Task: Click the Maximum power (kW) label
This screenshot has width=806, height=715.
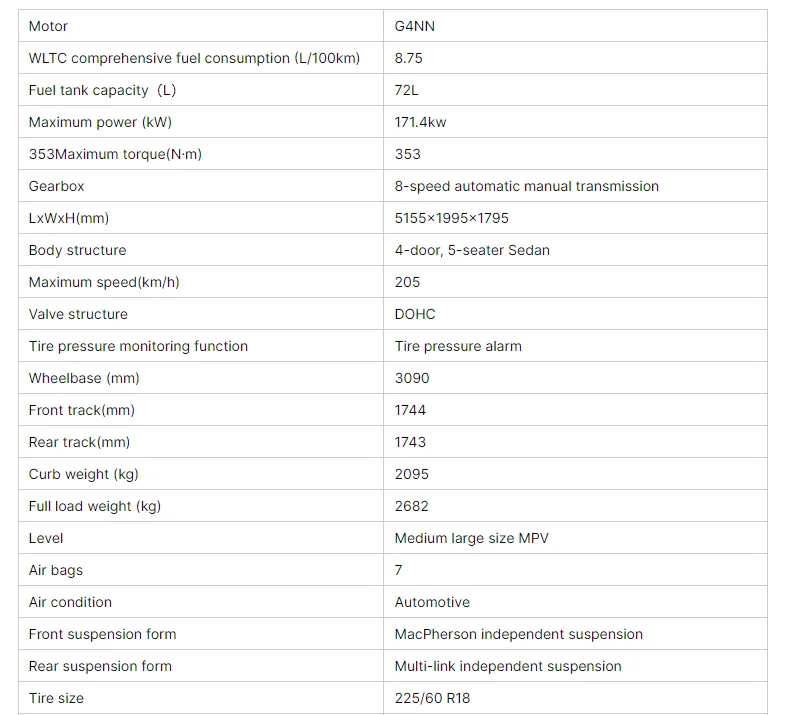Action: tap(101, 122)
